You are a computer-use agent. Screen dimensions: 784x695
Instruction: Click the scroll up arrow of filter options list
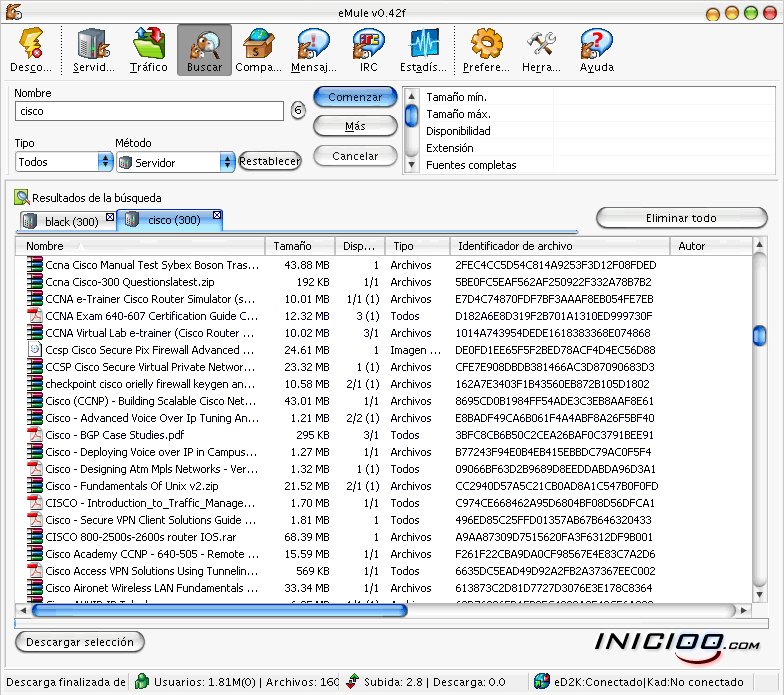[x=411, y=96]
